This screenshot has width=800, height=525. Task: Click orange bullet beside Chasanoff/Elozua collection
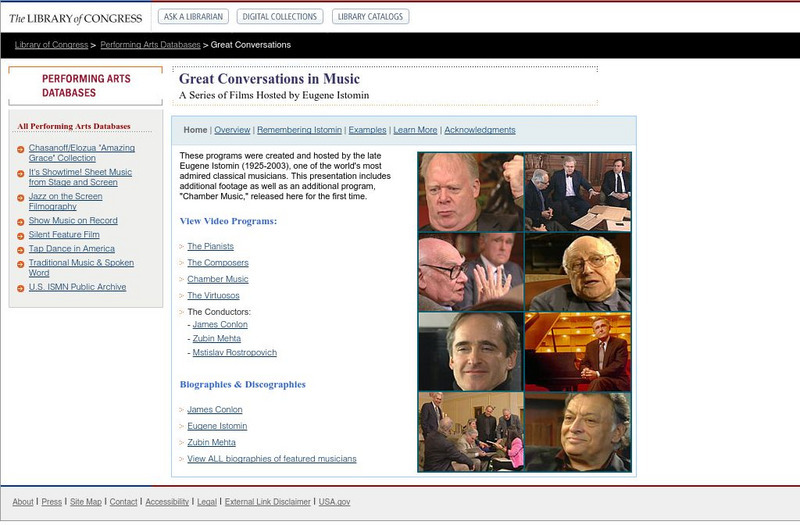pyautogui.click(x=20, y=149)
